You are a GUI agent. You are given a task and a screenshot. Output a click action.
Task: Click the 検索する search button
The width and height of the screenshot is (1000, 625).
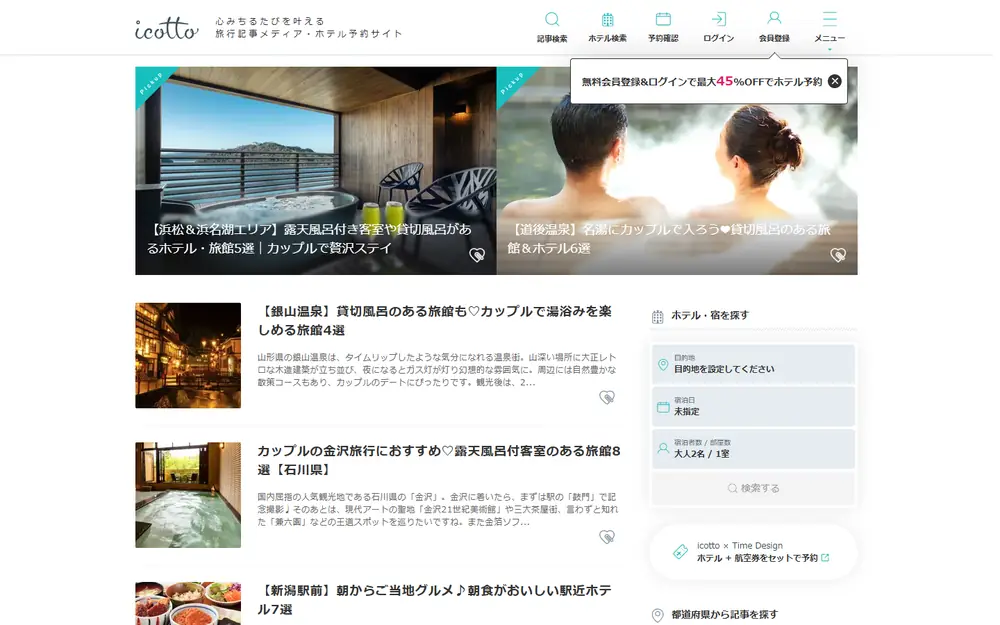pyautogui.click(x=753, y=489)
